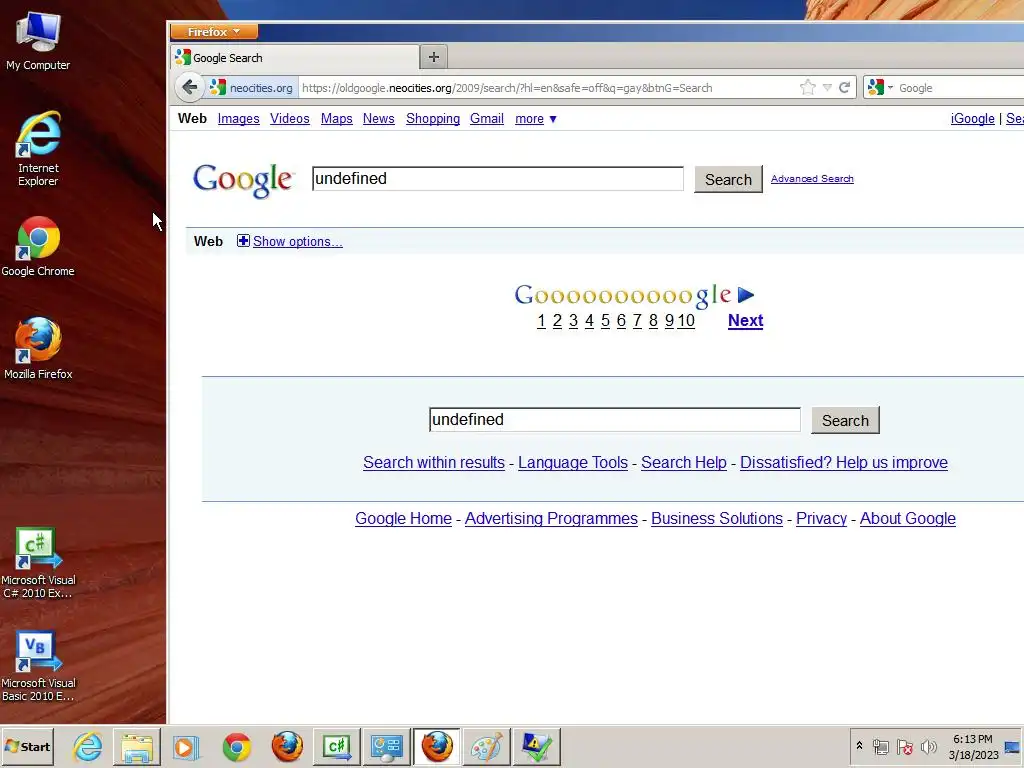
Task: Open the Control Panel taskbar icon
Action: pyautogui.click(x=387, y=746)
